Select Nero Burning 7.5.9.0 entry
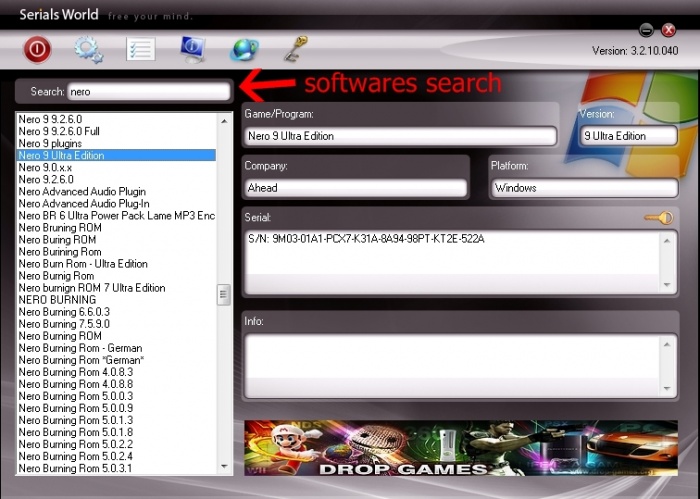 coord(117,324)
